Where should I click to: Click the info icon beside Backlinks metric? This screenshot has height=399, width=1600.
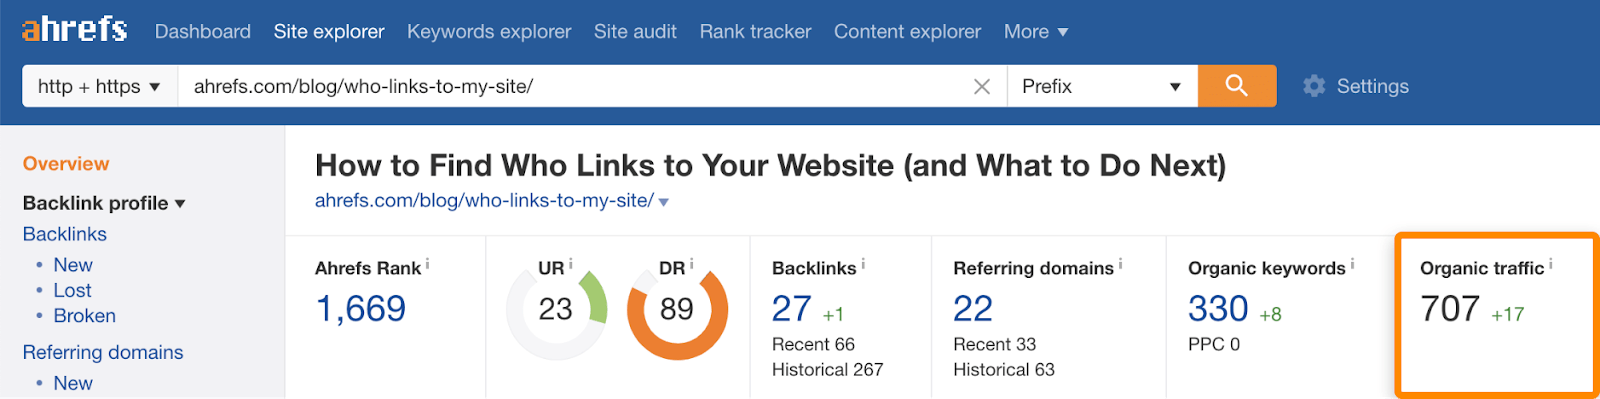[x=863, y=264]
